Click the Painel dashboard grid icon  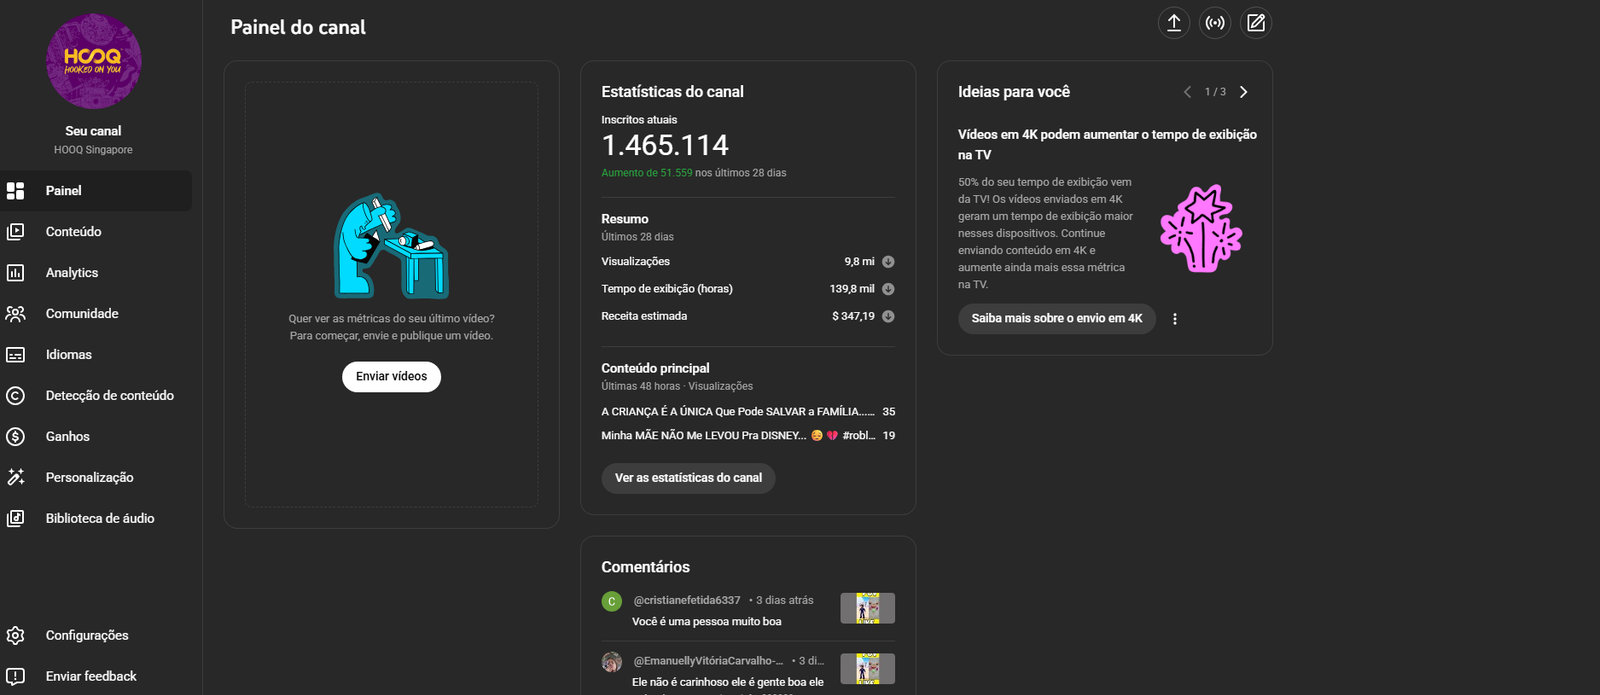(x=15, y=191)
